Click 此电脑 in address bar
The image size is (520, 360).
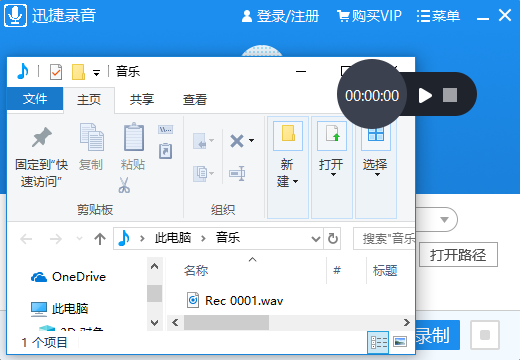[173, 238]
